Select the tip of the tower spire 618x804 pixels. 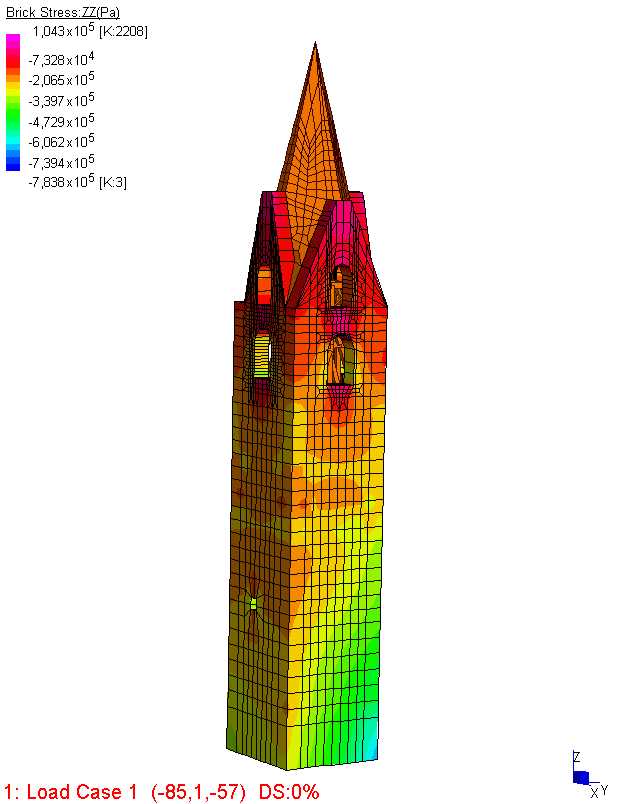pos(316,46)
